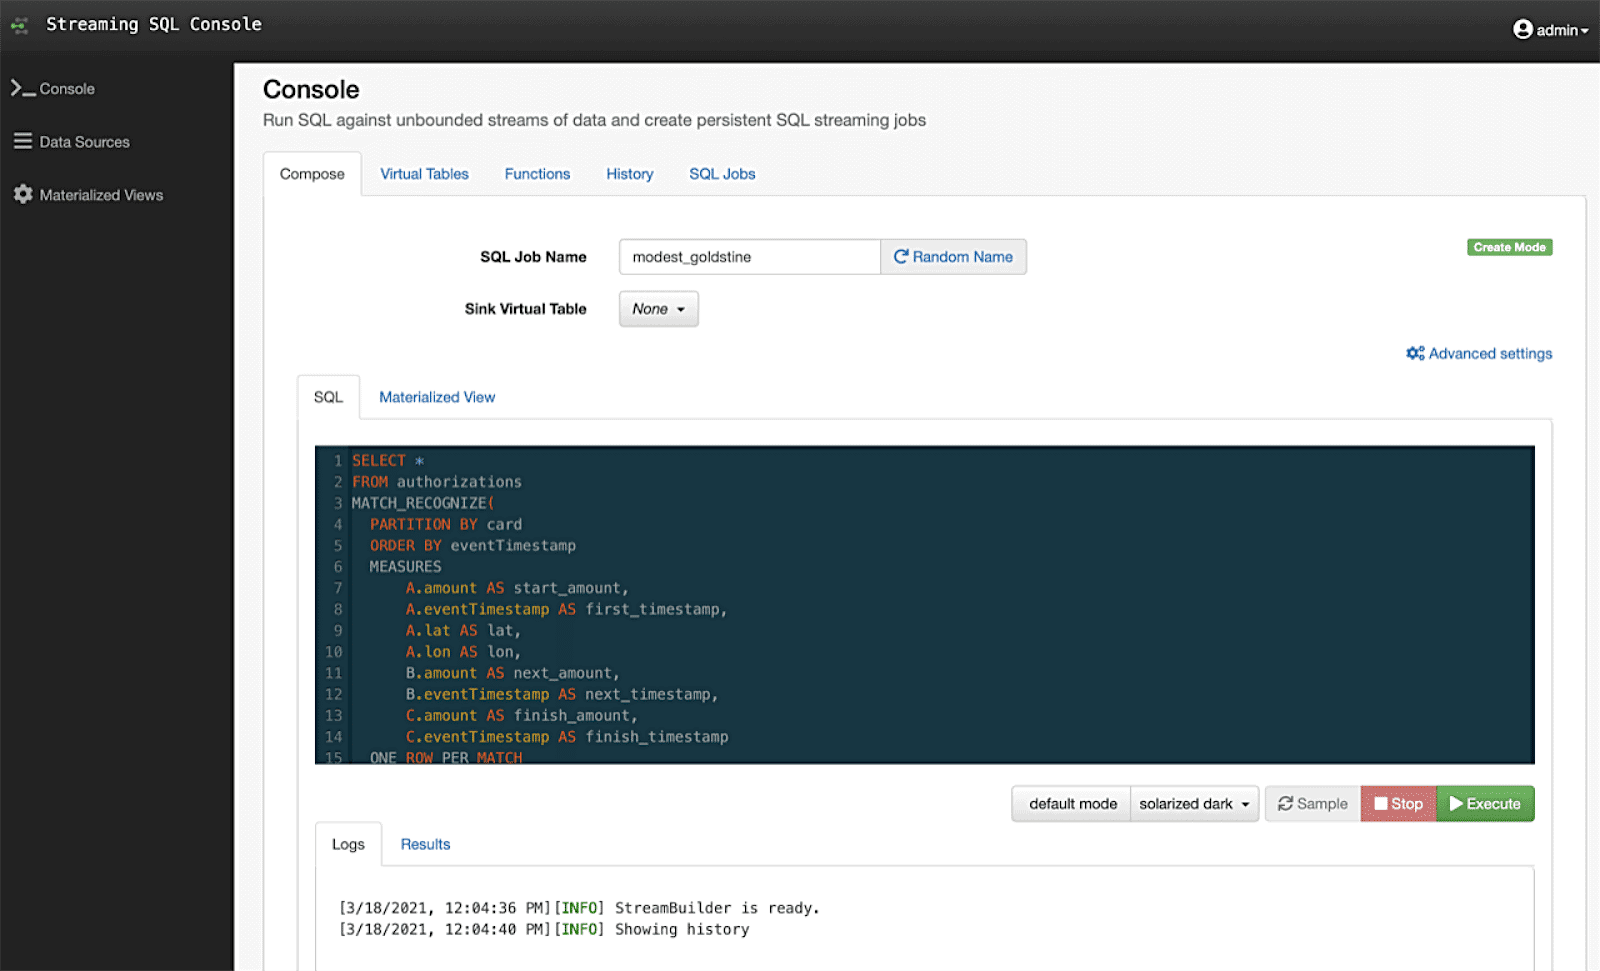Show the Results tab
Viewport: 1600px width, 971px height.
[425, 844]
